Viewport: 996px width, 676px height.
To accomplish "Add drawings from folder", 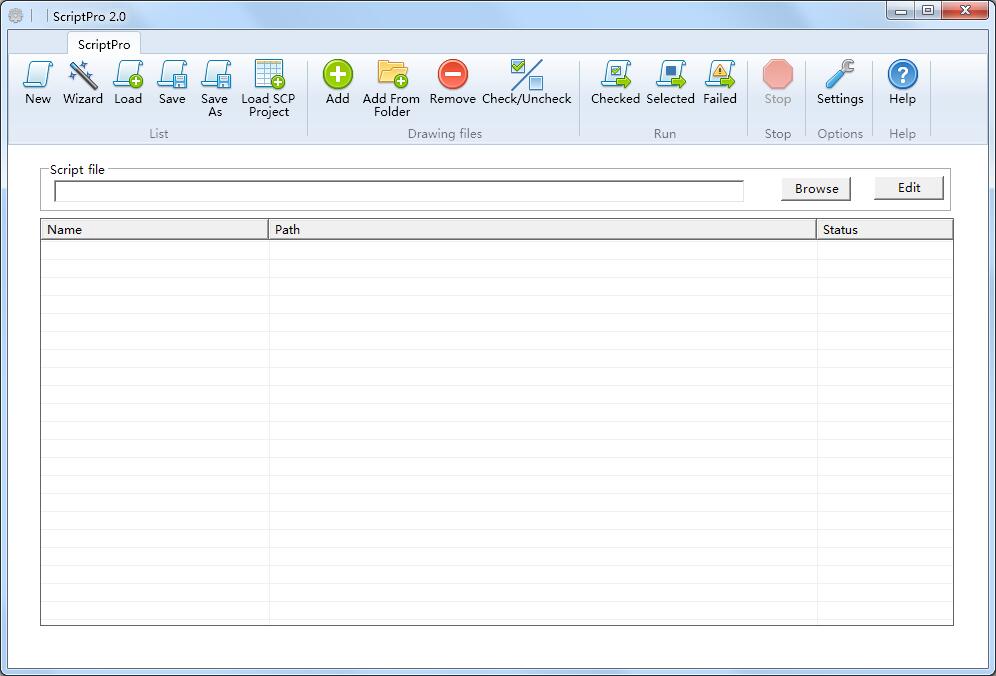I will (x=391, y=87).
